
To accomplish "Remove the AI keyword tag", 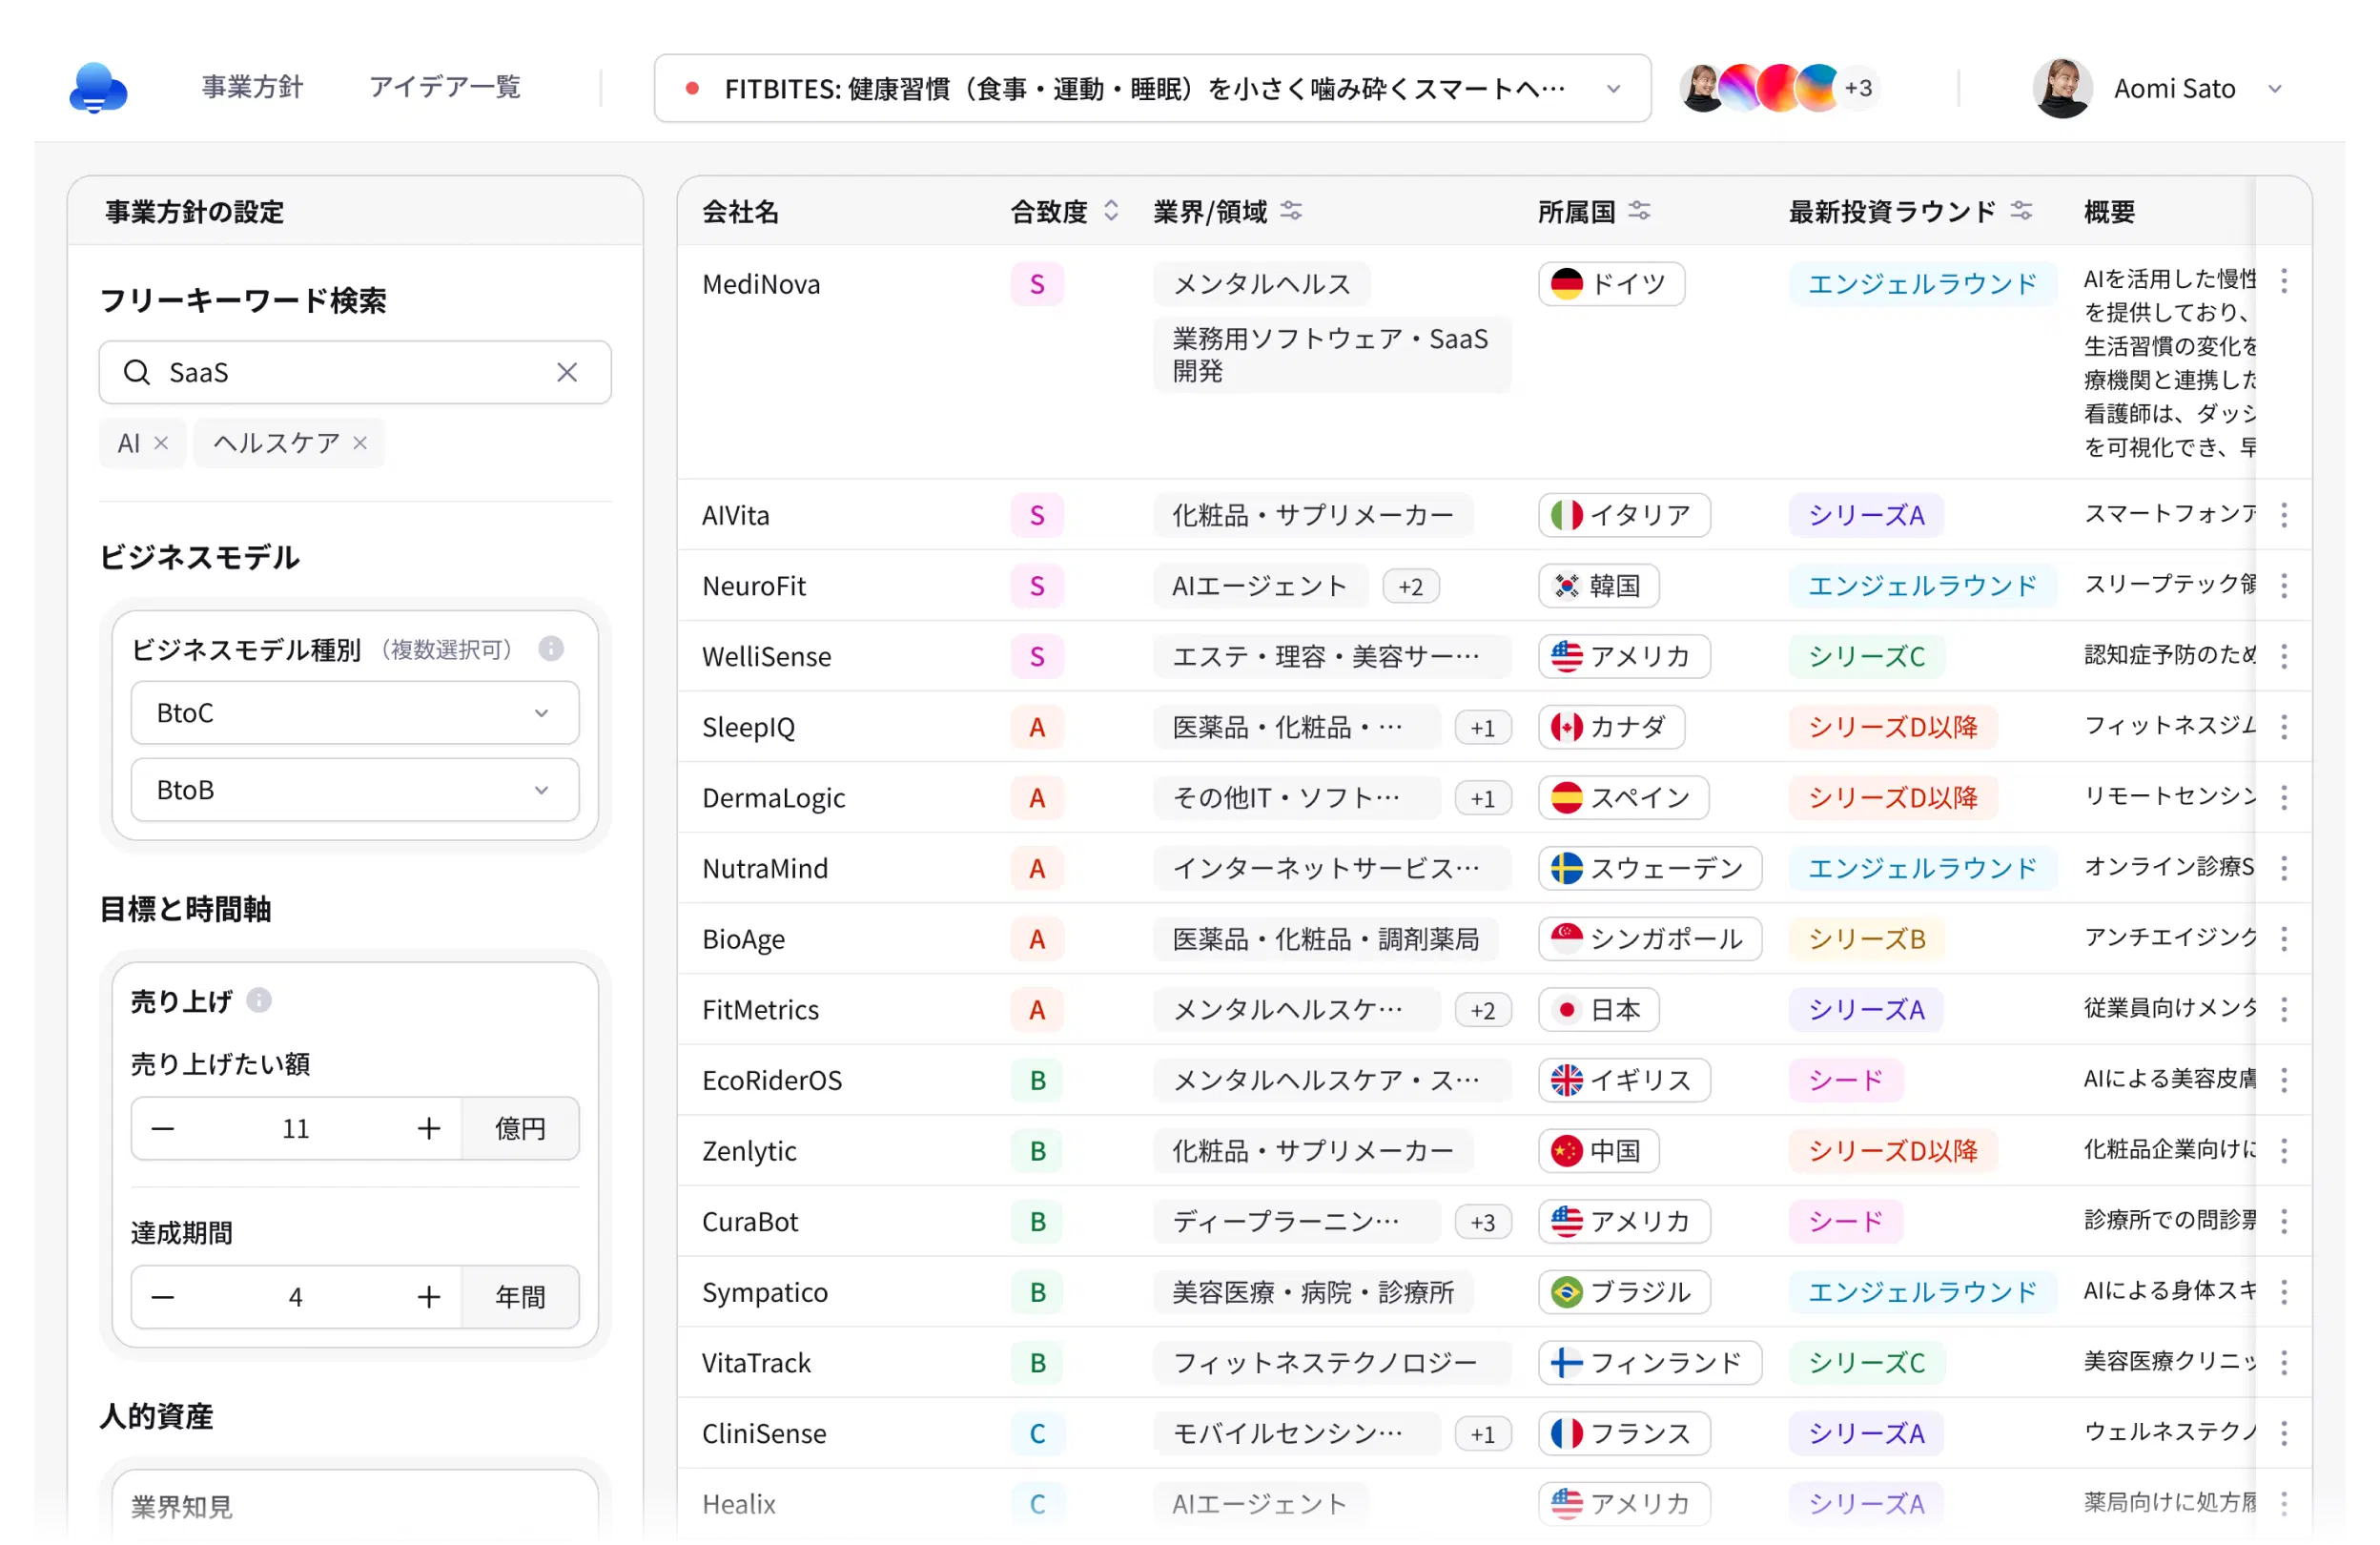I will [161, 443].
